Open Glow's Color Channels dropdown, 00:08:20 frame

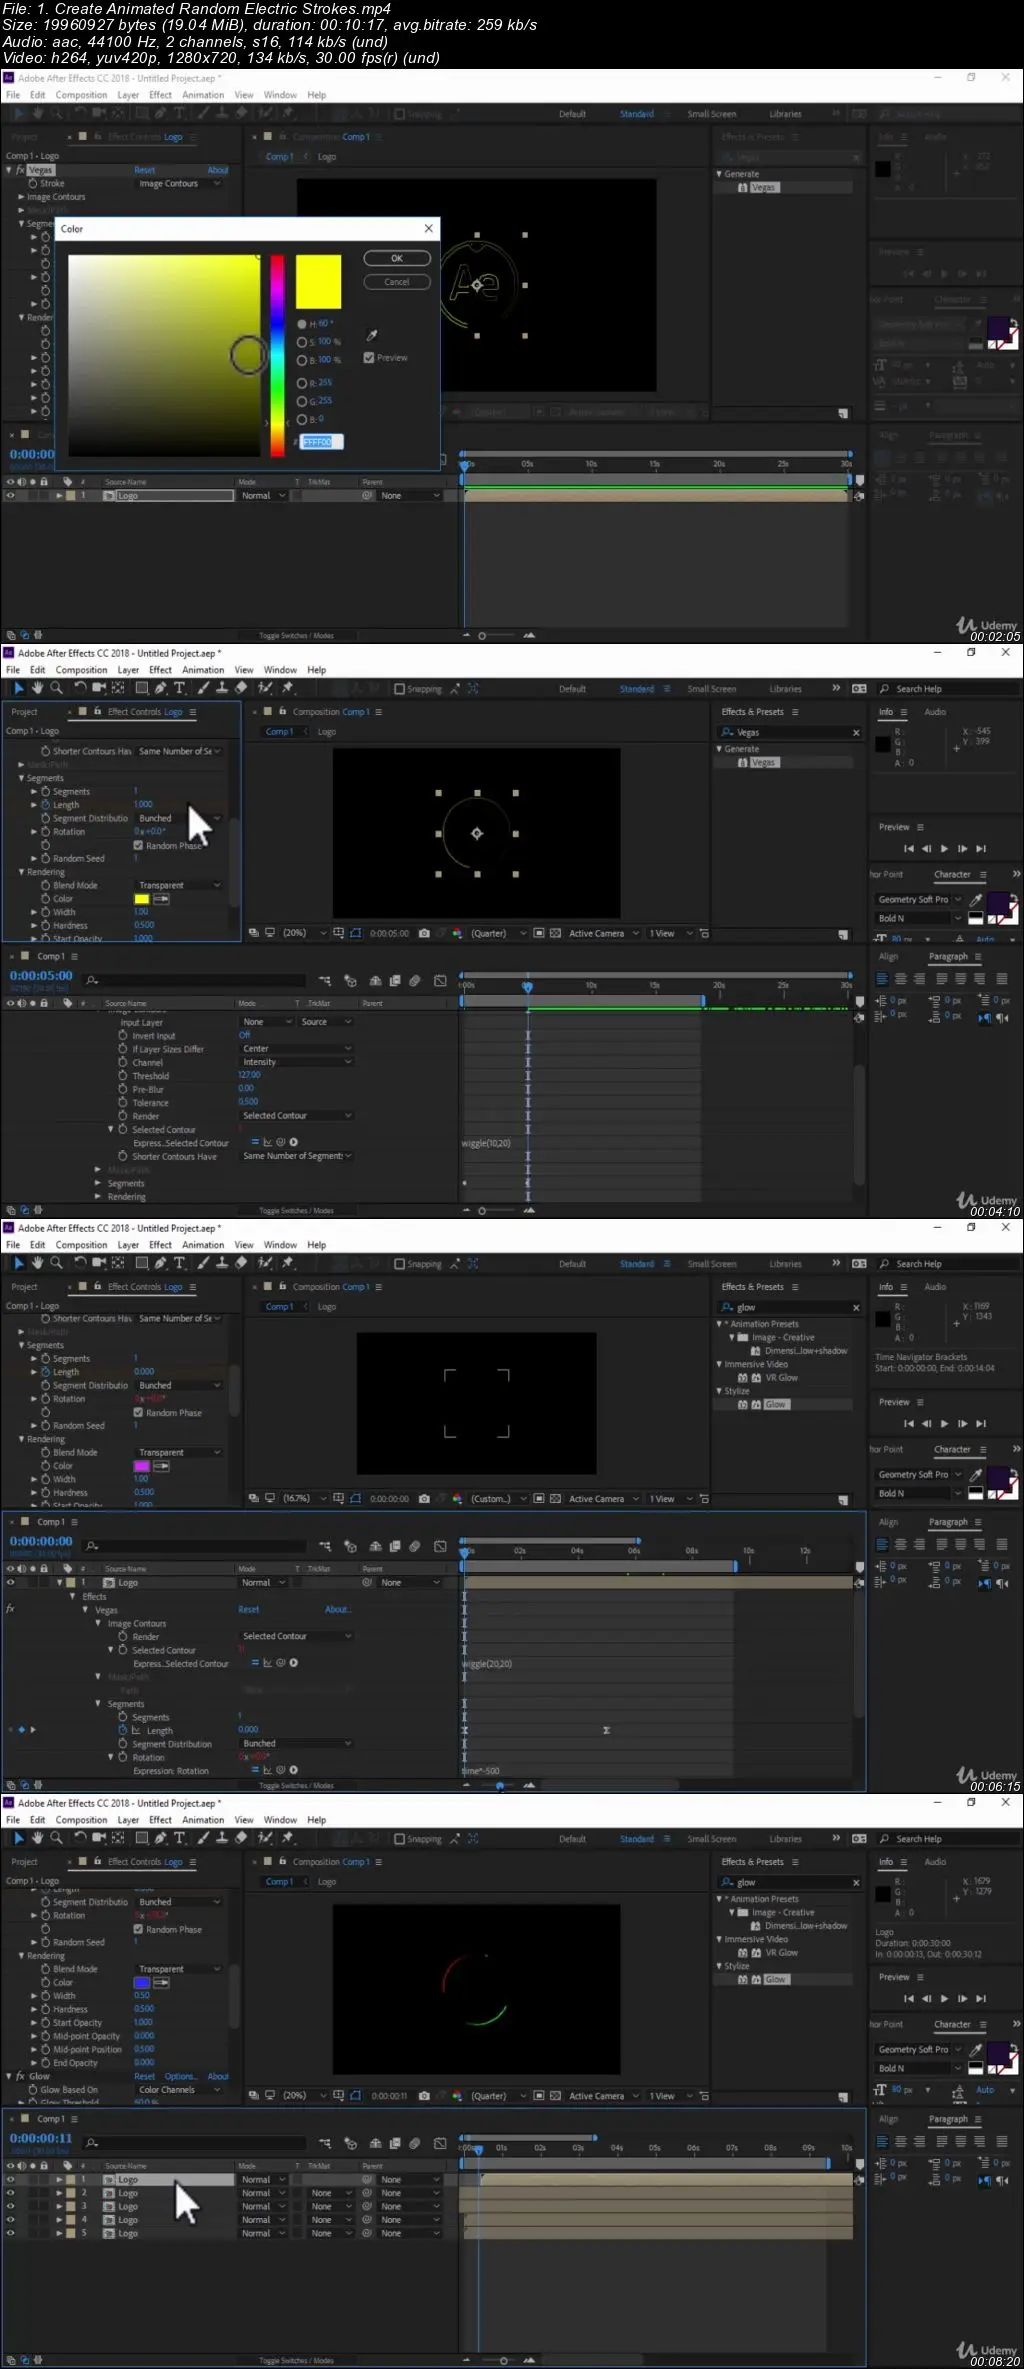pos(179,2090)
